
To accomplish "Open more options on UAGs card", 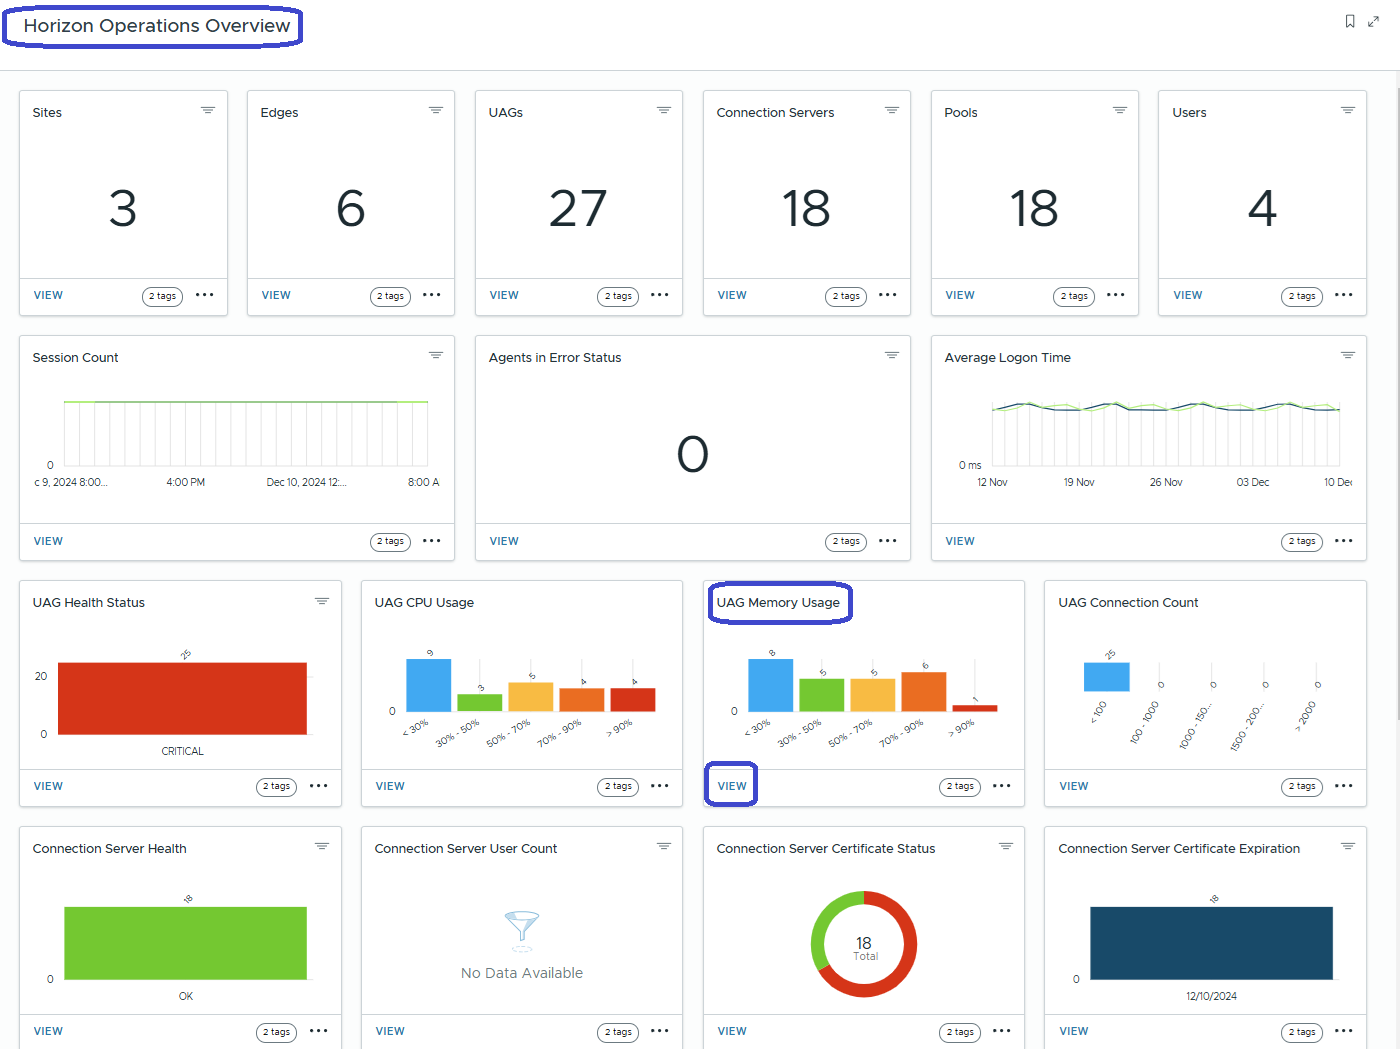I will pos(660,295).
